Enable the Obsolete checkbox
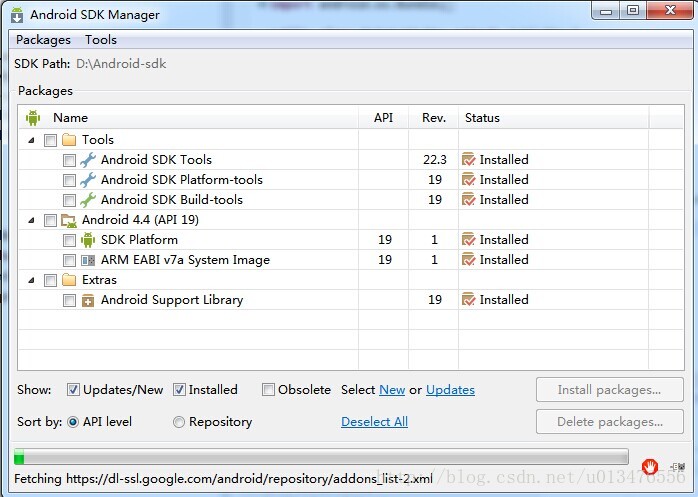The width and height of the screenshot is (698, 497). 268,390
